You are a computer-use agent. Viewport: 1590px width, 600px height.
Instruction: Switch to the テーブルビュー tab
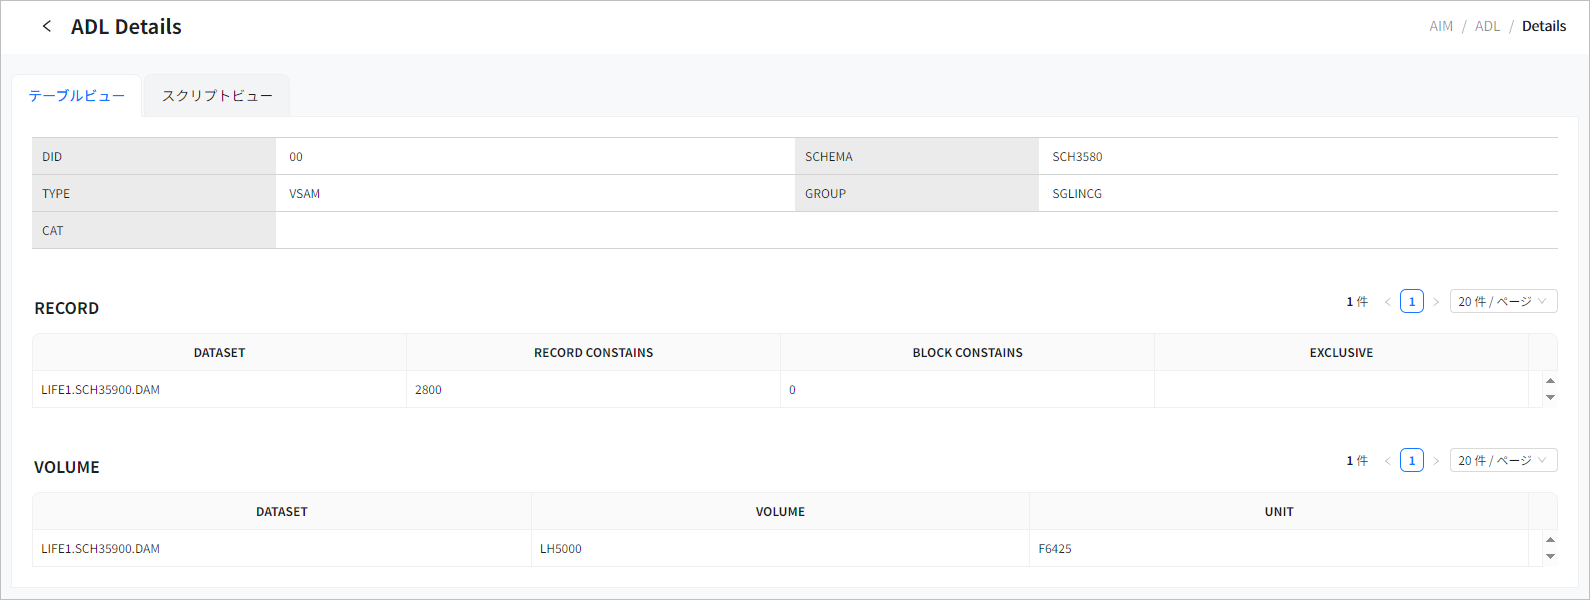click(x=77, y=96)
